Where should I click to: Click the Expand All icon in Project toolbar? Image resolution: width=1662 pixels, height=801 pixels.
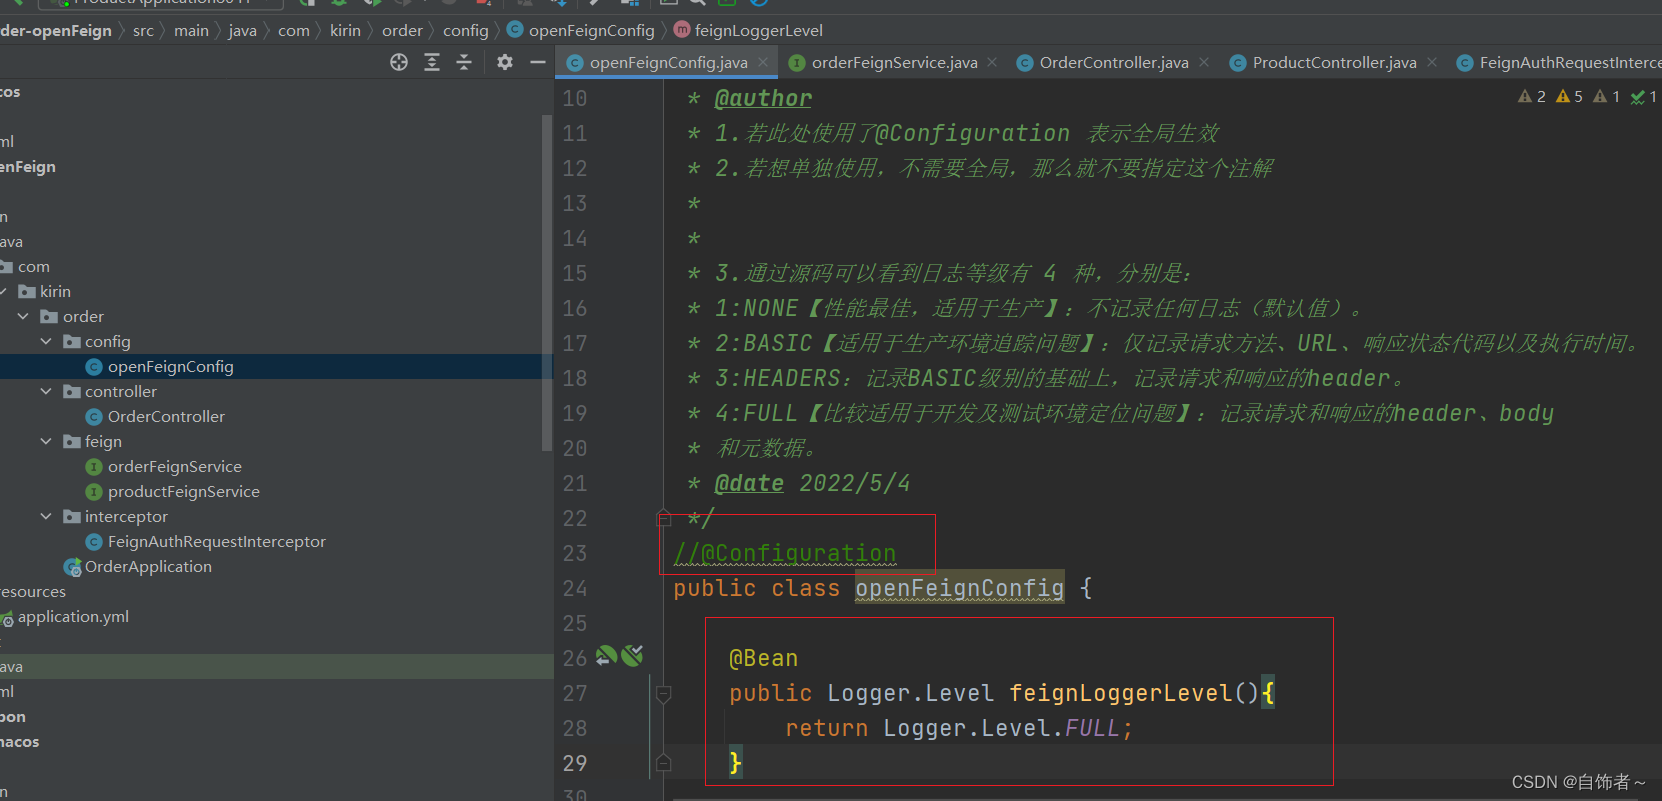pyautogui.click(x=432, y=62)
